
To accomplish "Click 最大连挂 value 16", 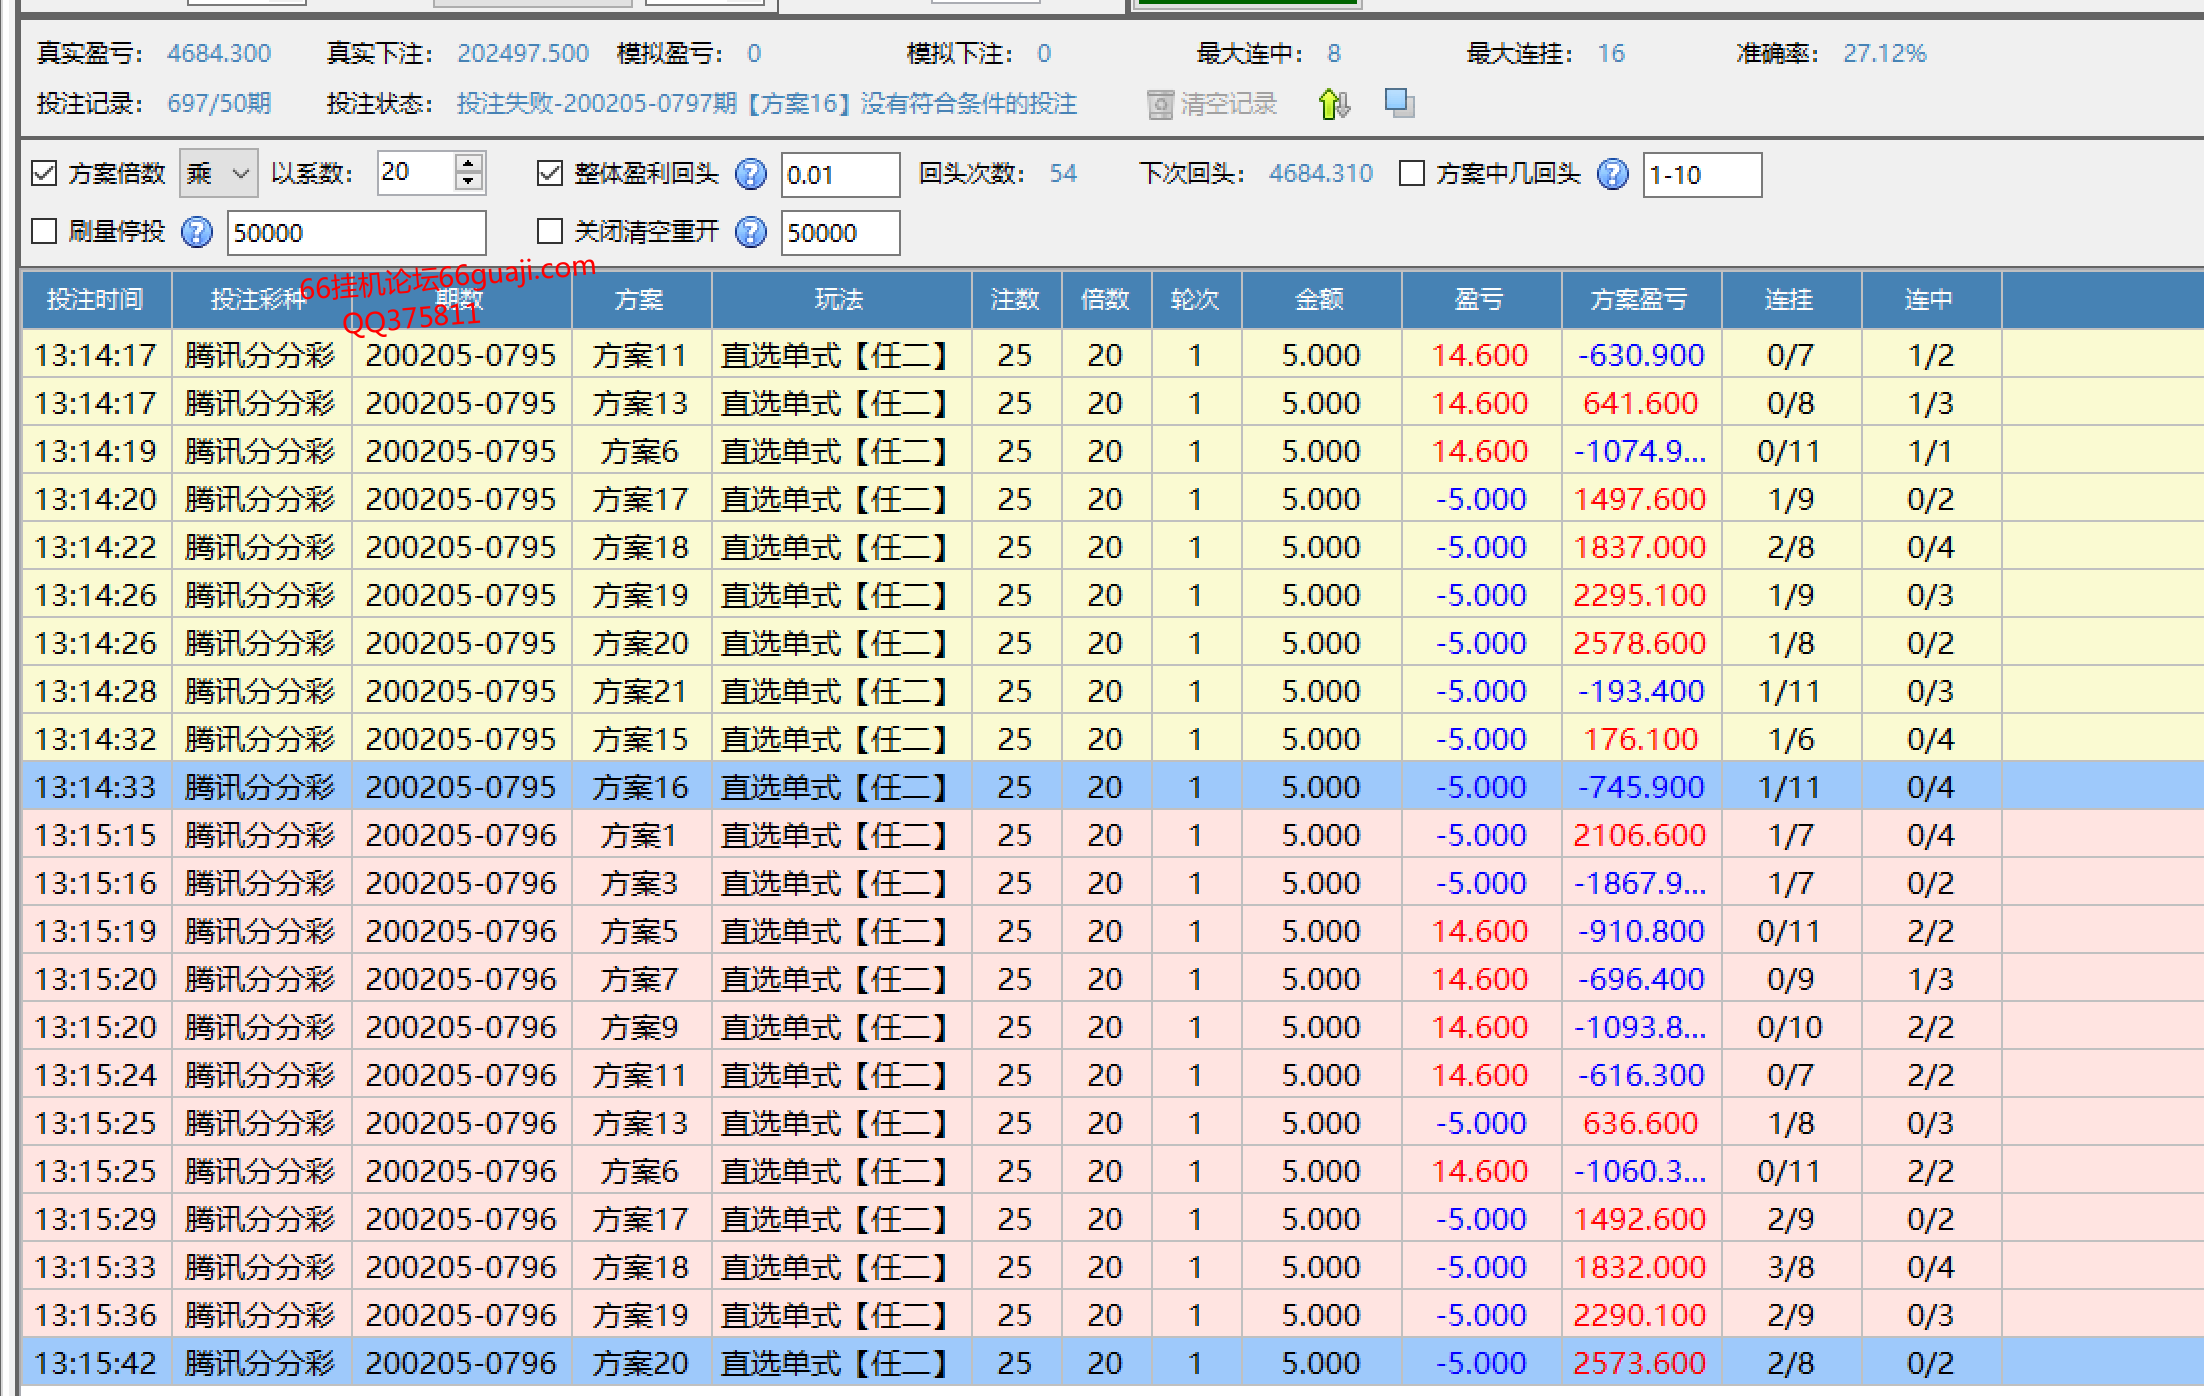I will [x=1611, y=53].
